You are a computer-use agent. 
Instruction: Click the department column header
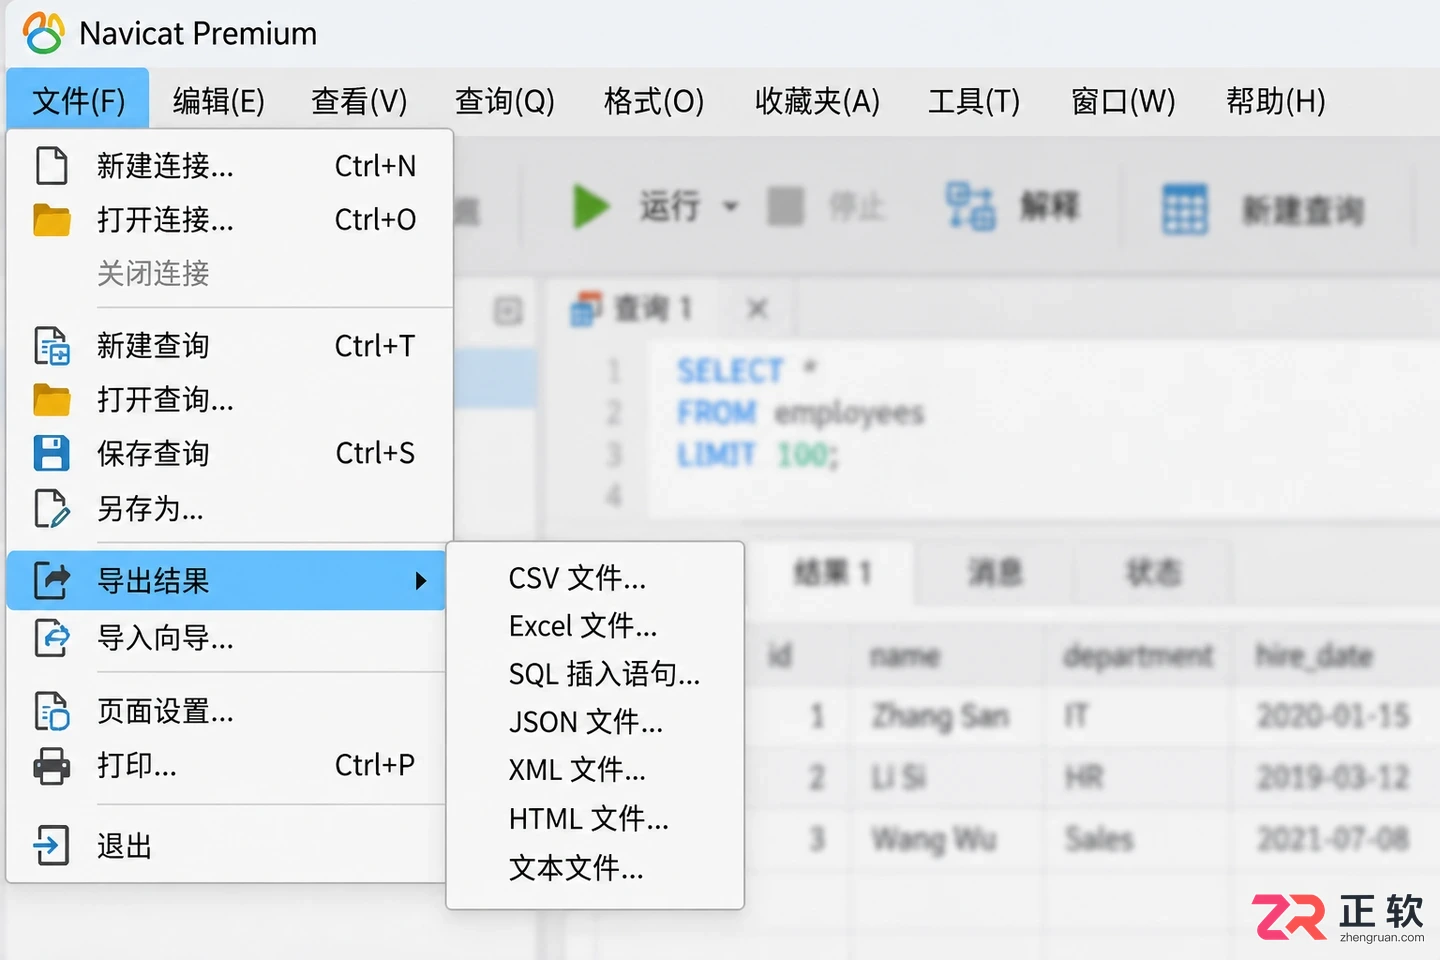pyautogui.click(x=1138, y=656)
